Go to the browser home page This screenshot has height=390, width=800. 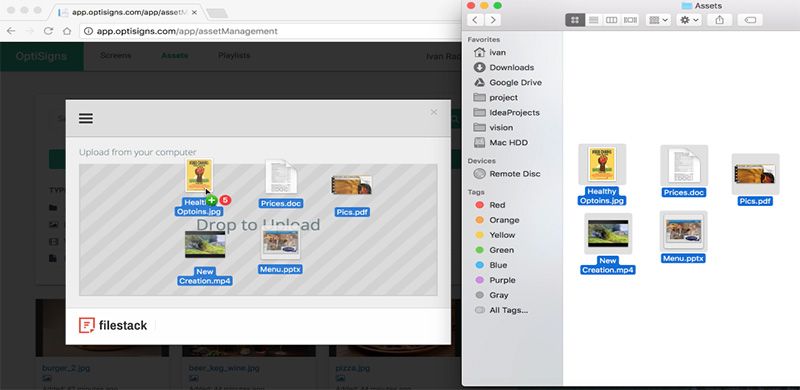67,31
